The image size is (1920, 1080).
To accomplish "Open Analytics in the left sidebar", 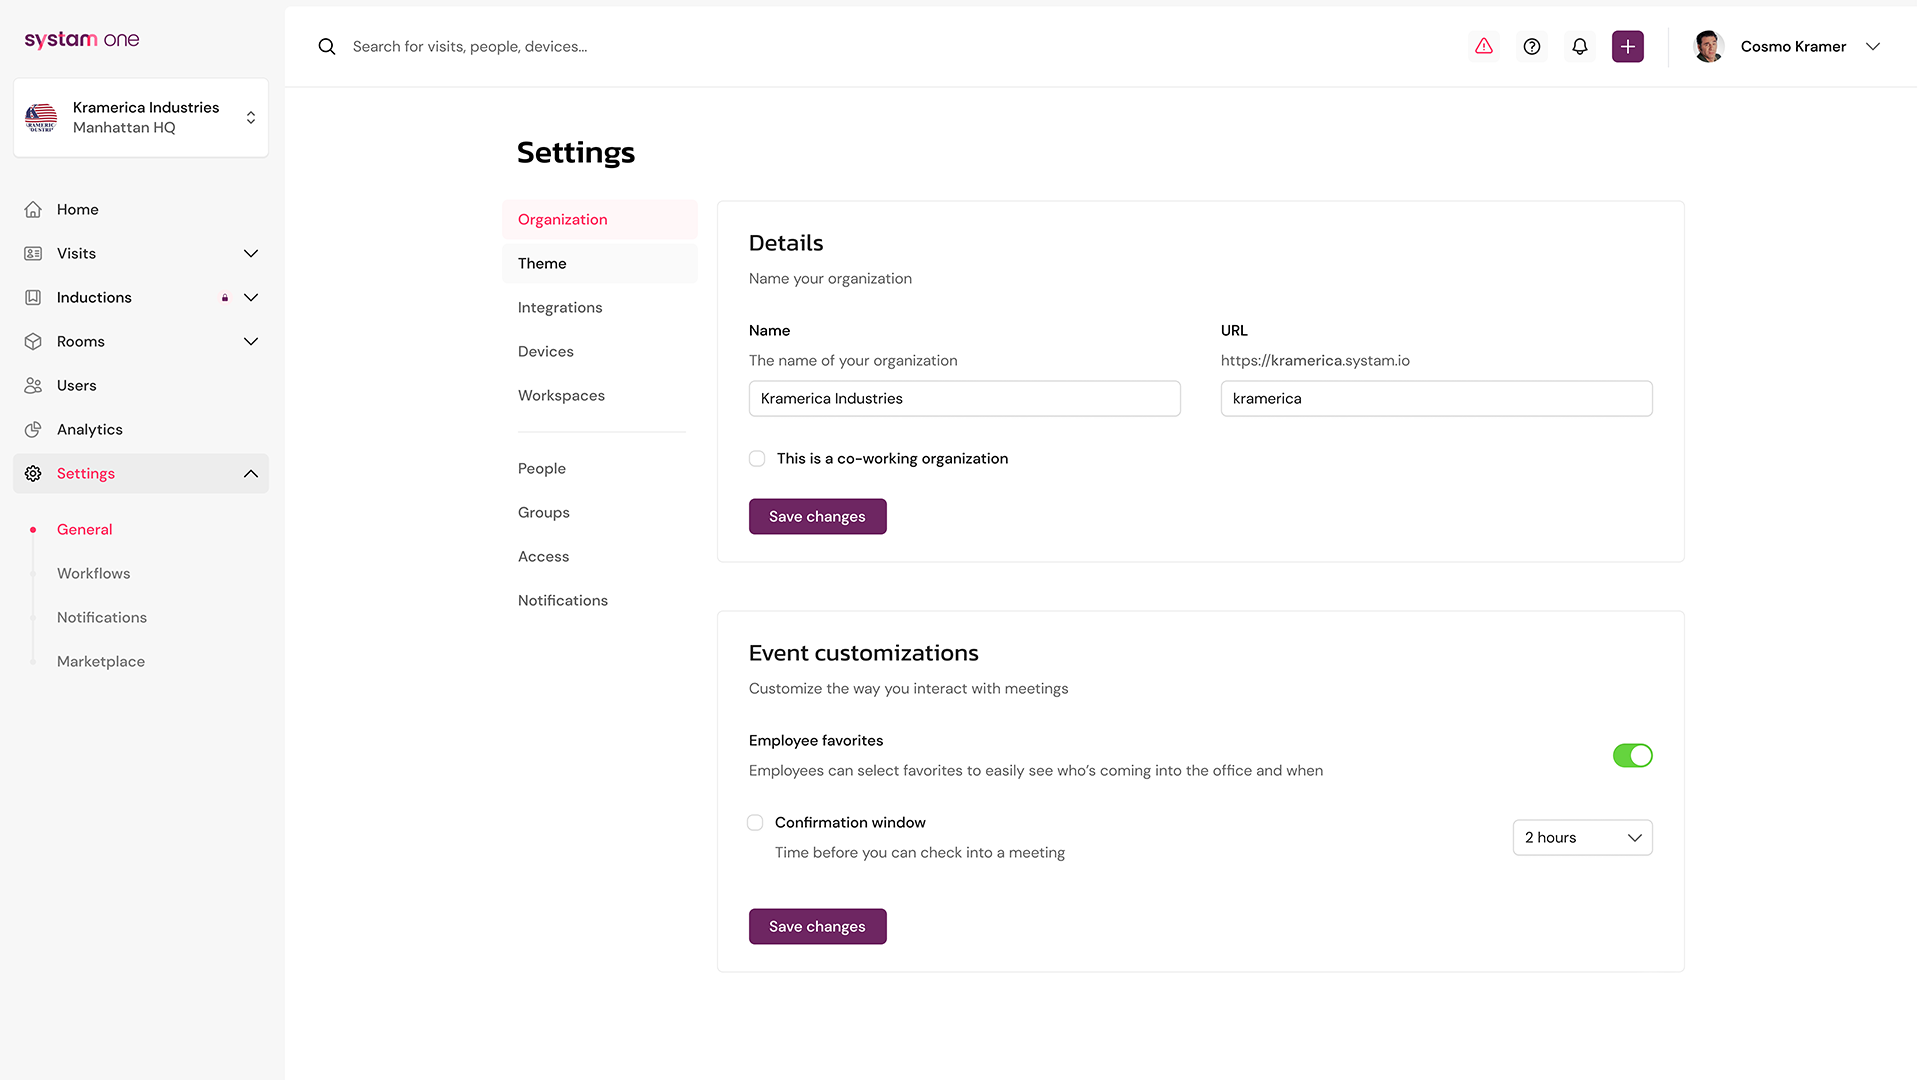I will click(88, 429).
